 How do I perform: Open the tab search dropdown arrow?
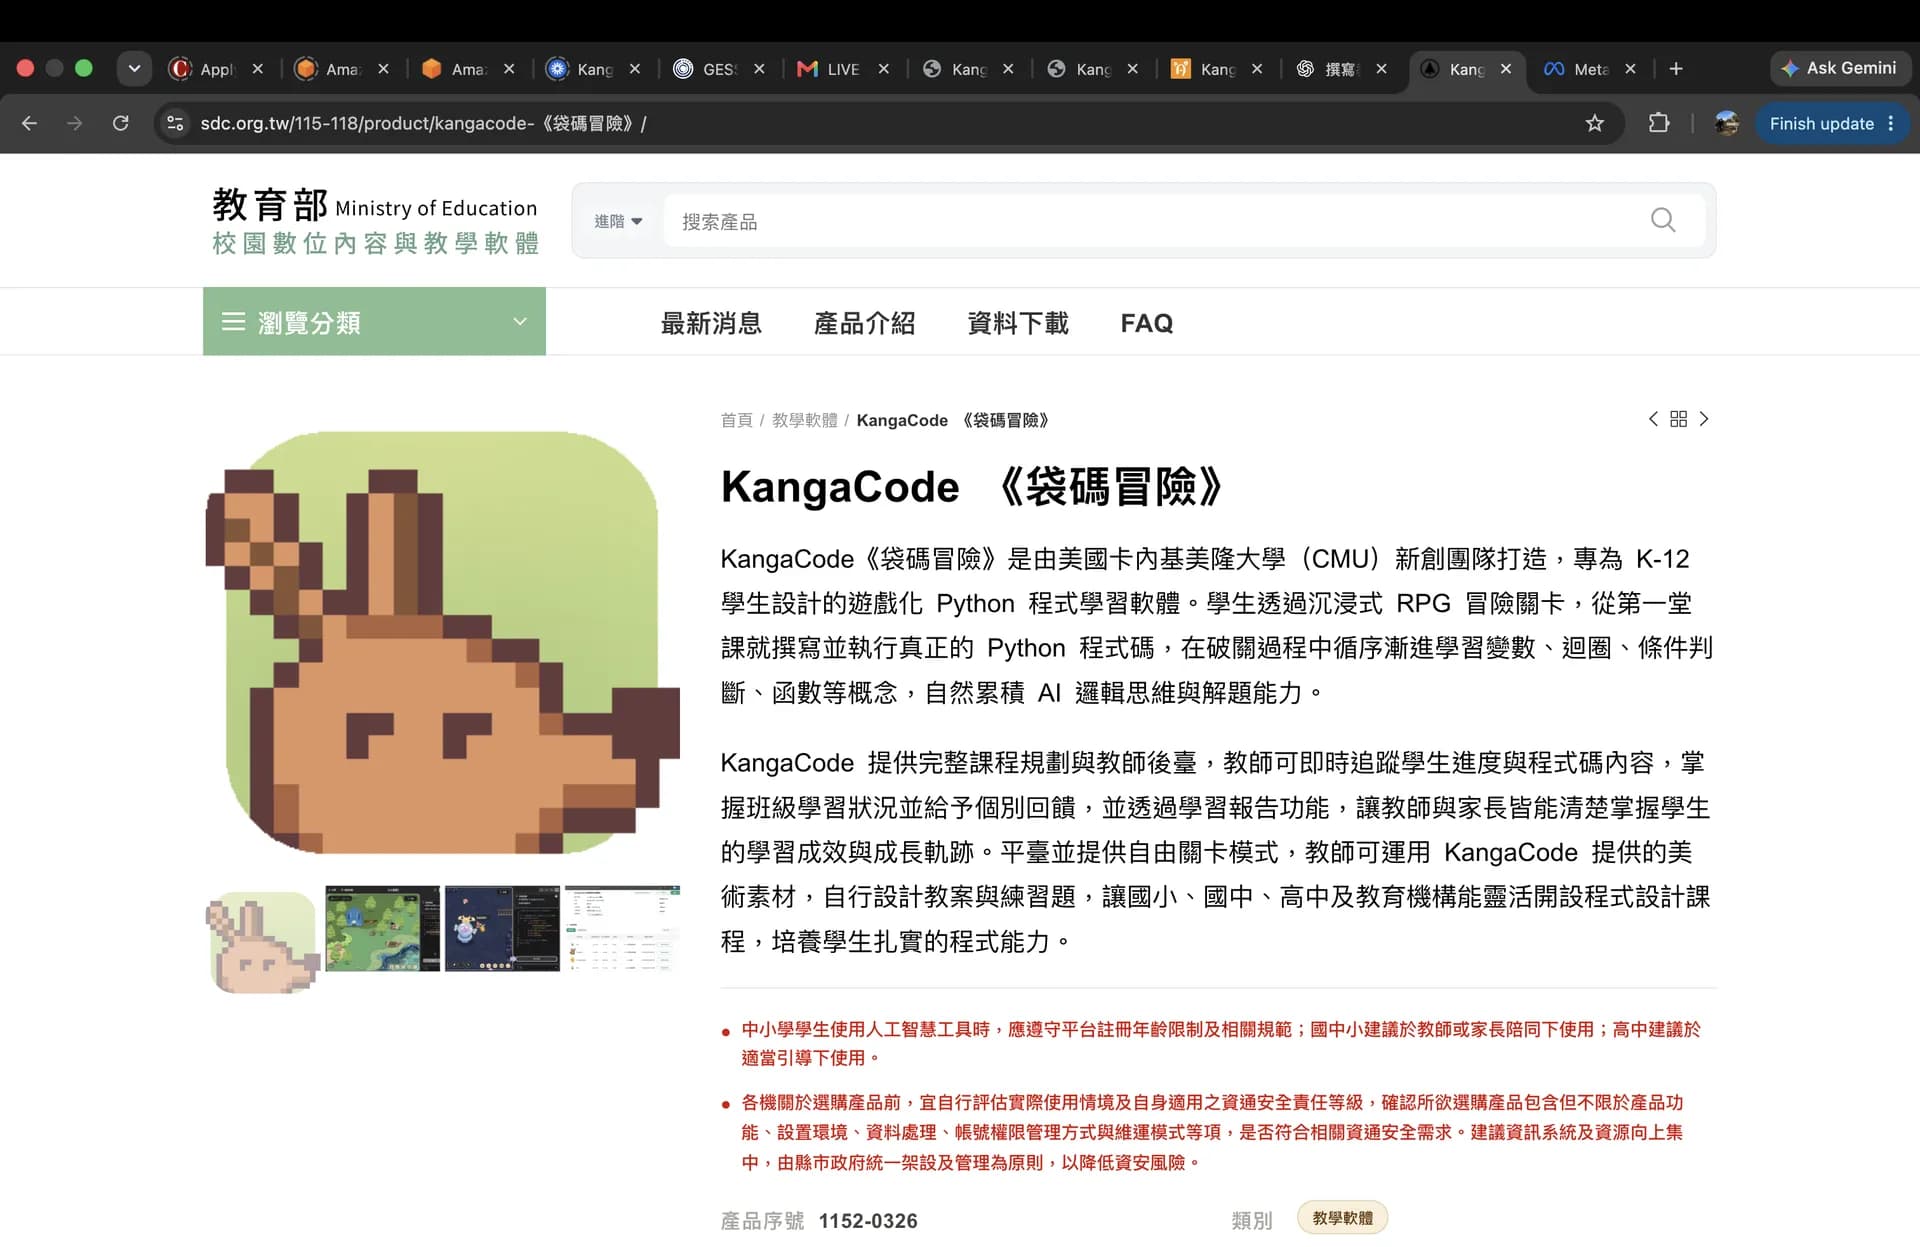point(134,68)
